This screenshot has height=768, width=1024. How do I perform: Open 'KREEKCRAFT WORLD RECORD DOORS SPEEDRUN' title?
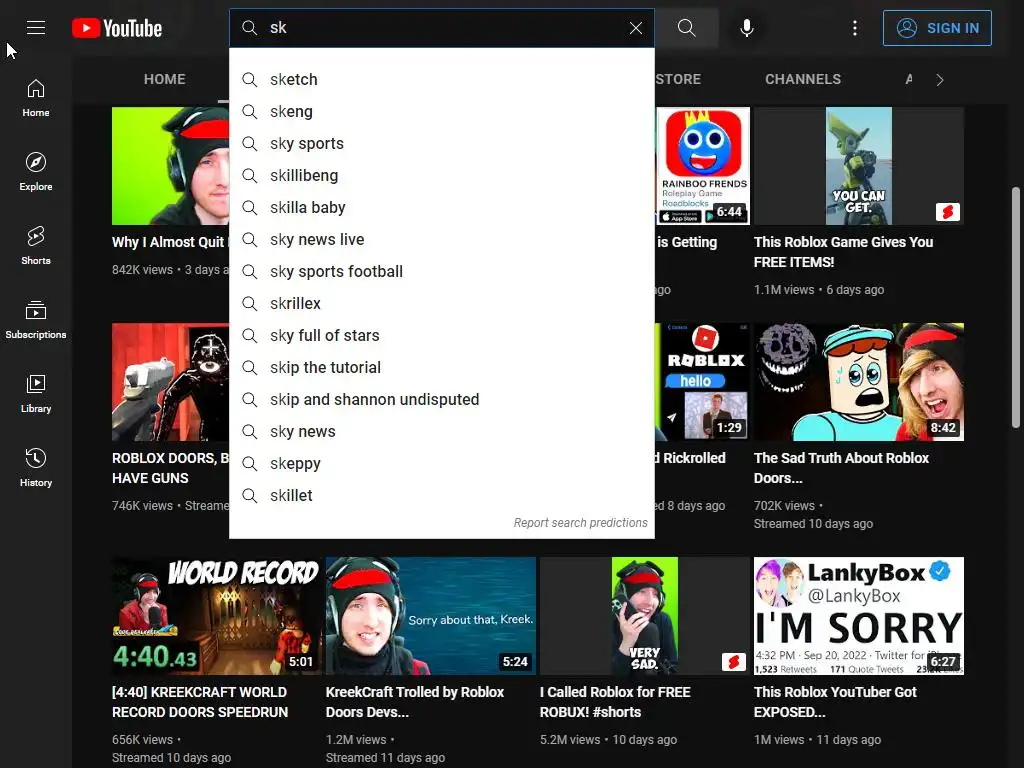[x=200, y=702]
